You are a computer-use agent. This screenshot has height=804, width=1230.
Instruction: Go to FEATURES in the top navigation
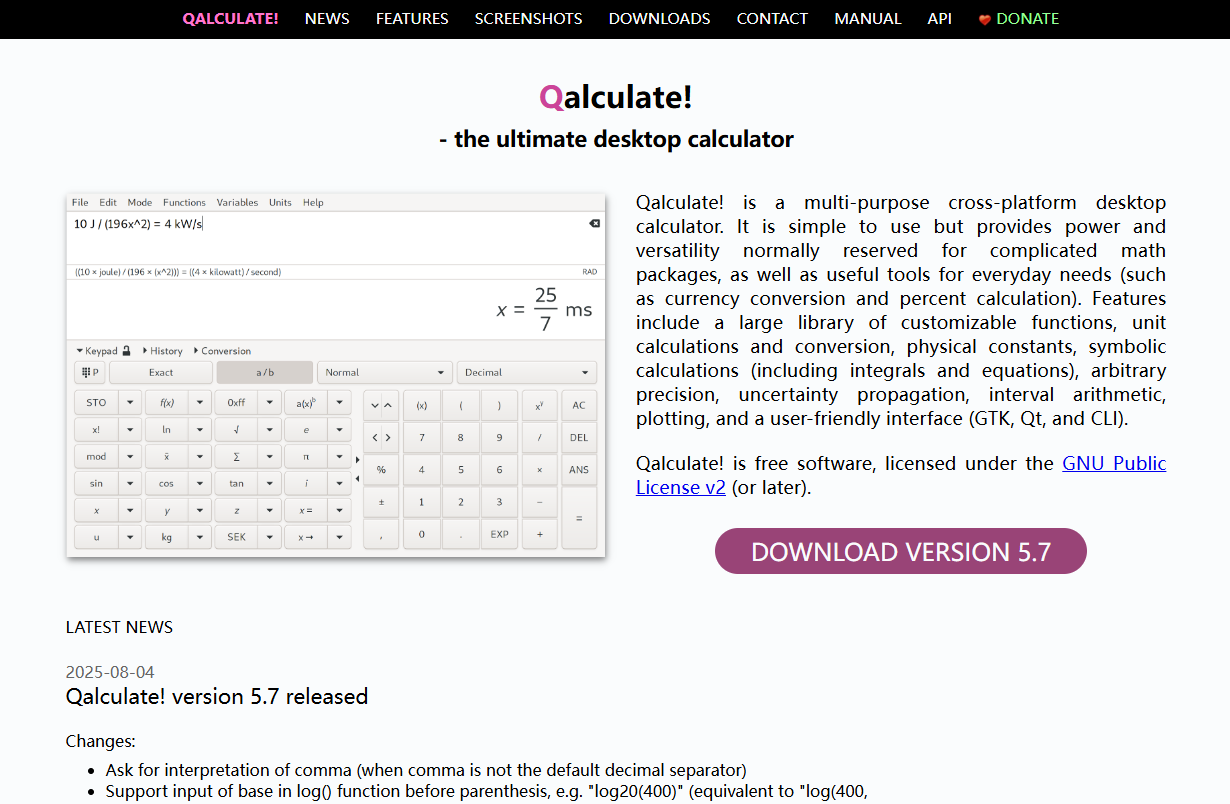pyautogui.click(x=412, y=19)
